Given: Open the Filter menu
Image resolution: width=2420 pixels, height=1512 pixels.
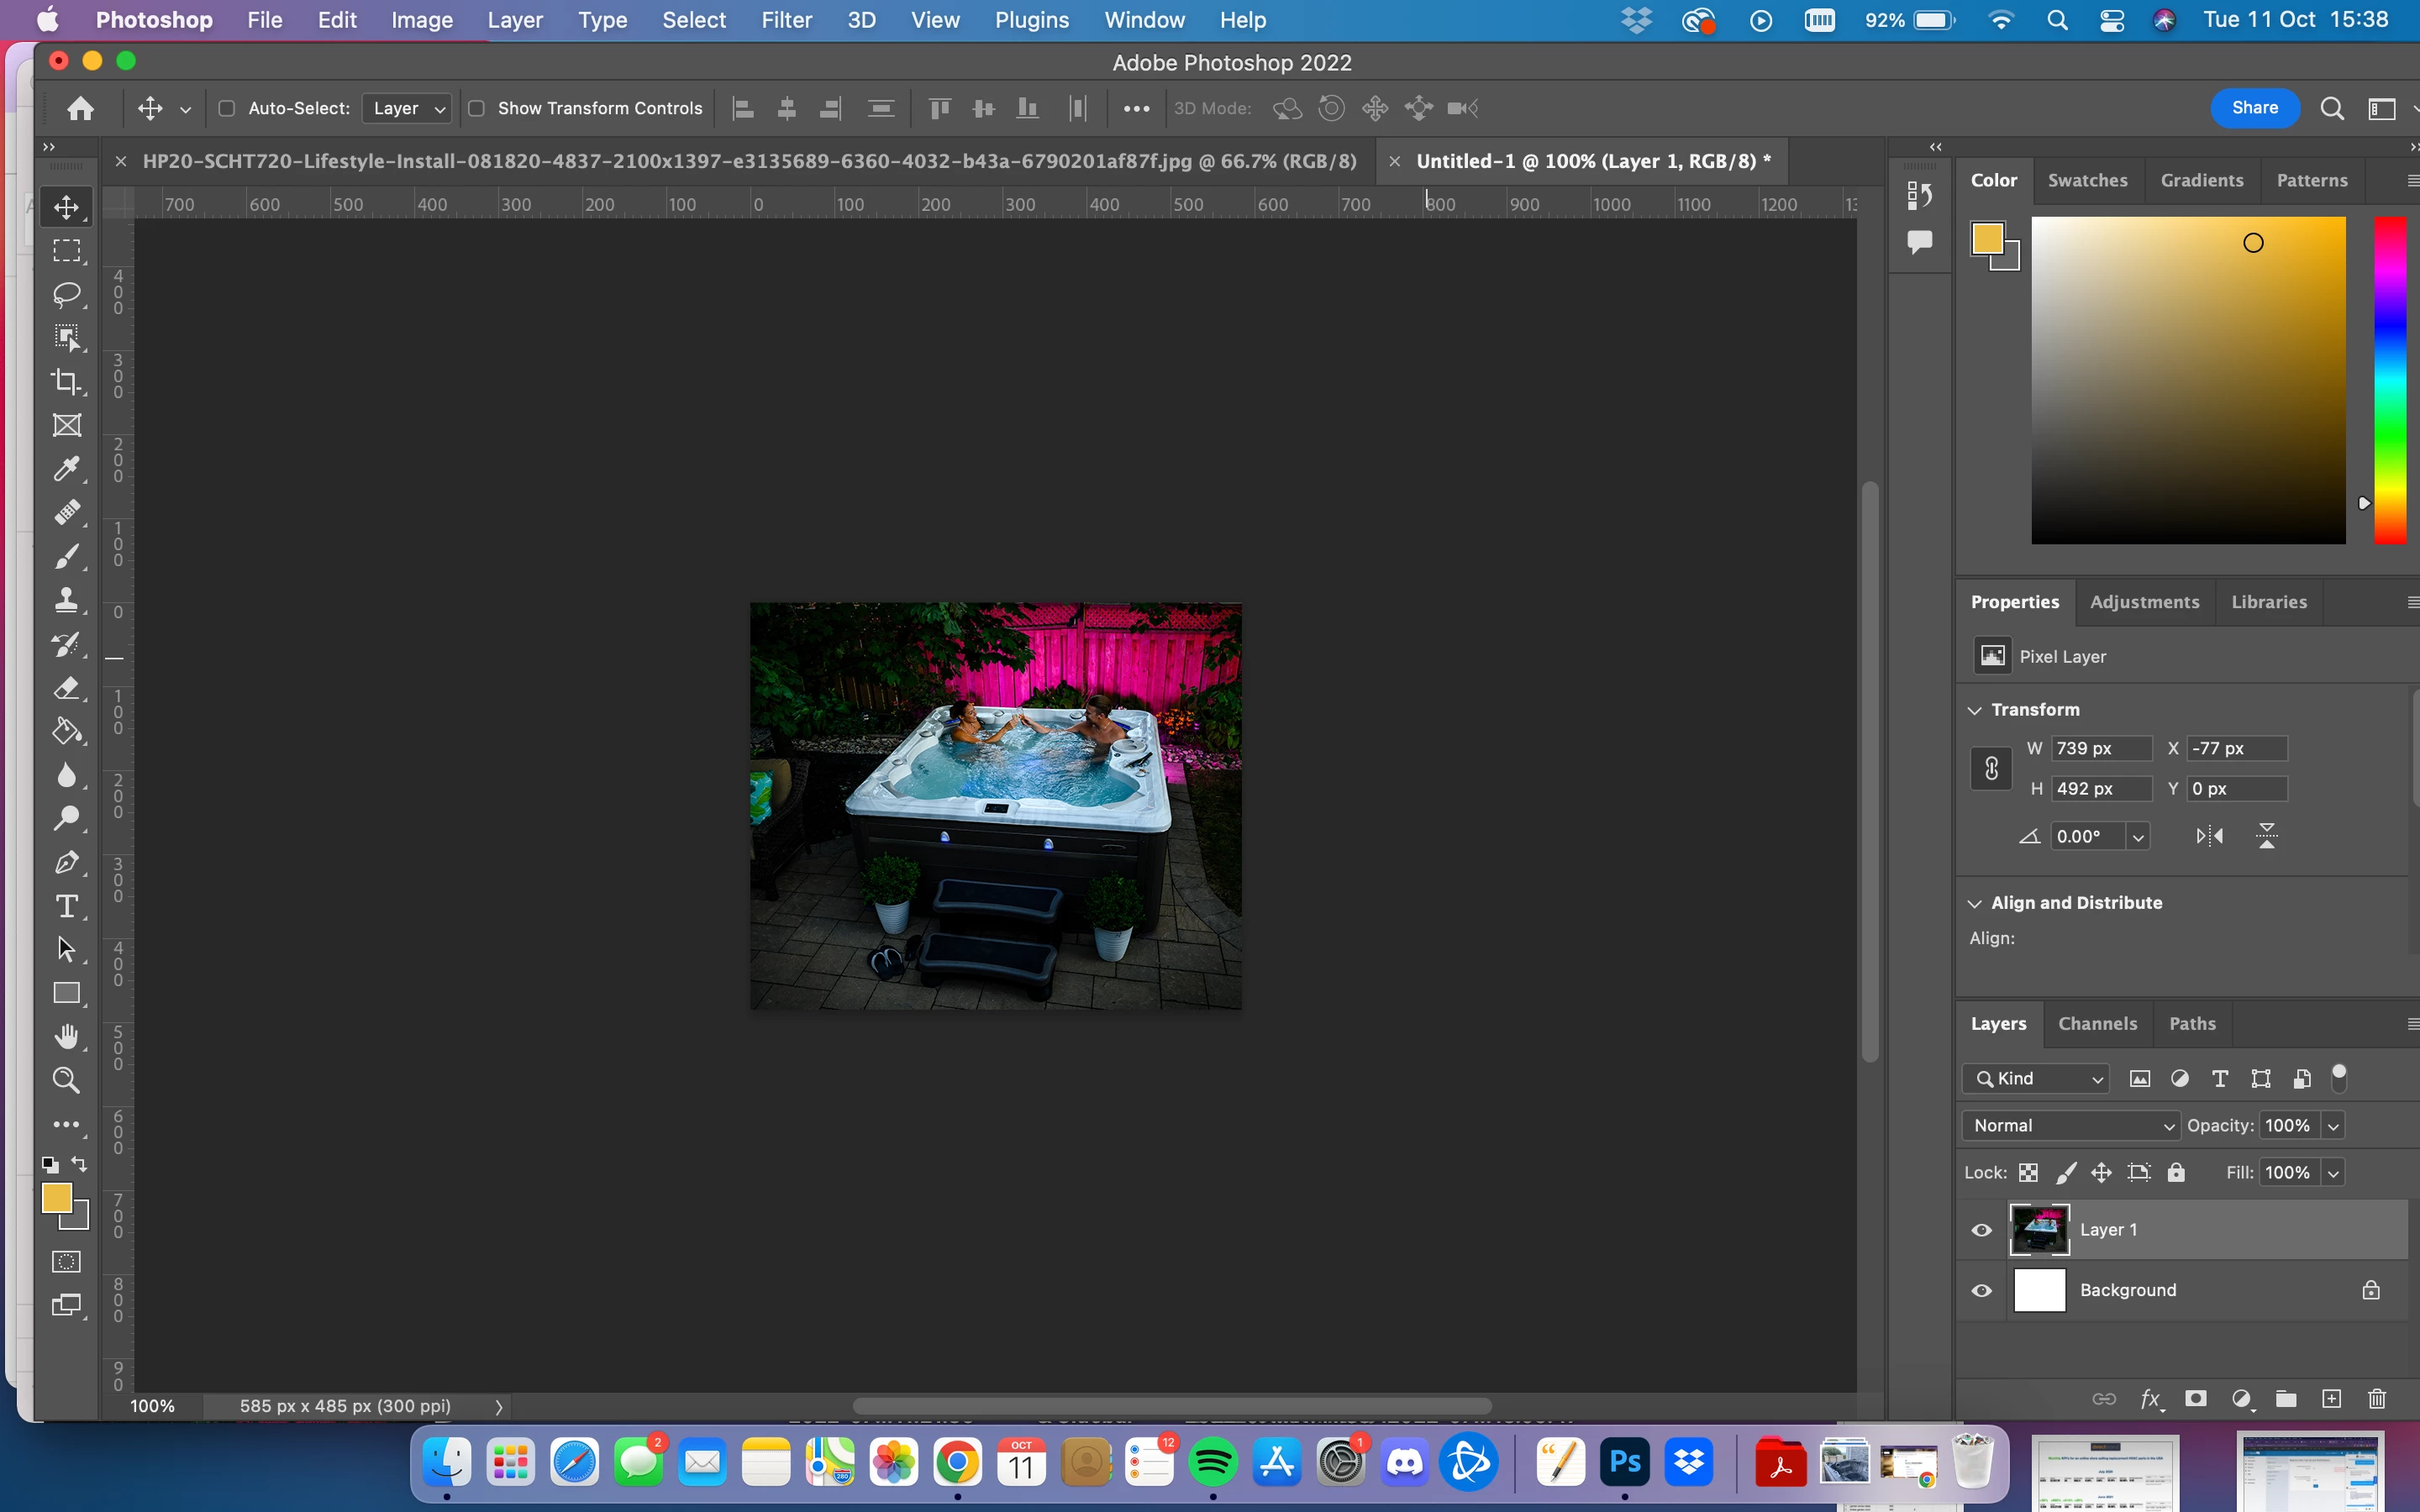Looking at the screenshot, I should [x=786, y=20].
